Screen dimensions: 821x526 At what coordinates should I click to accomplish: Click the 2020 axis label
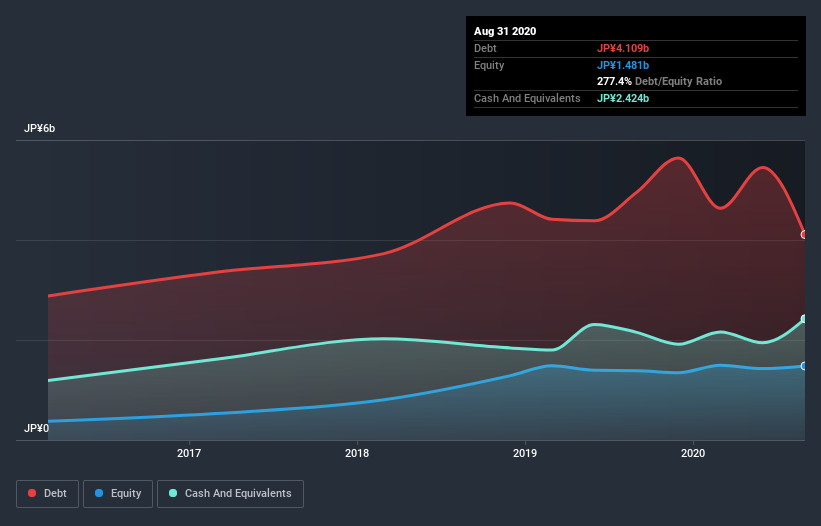(693, 453)
